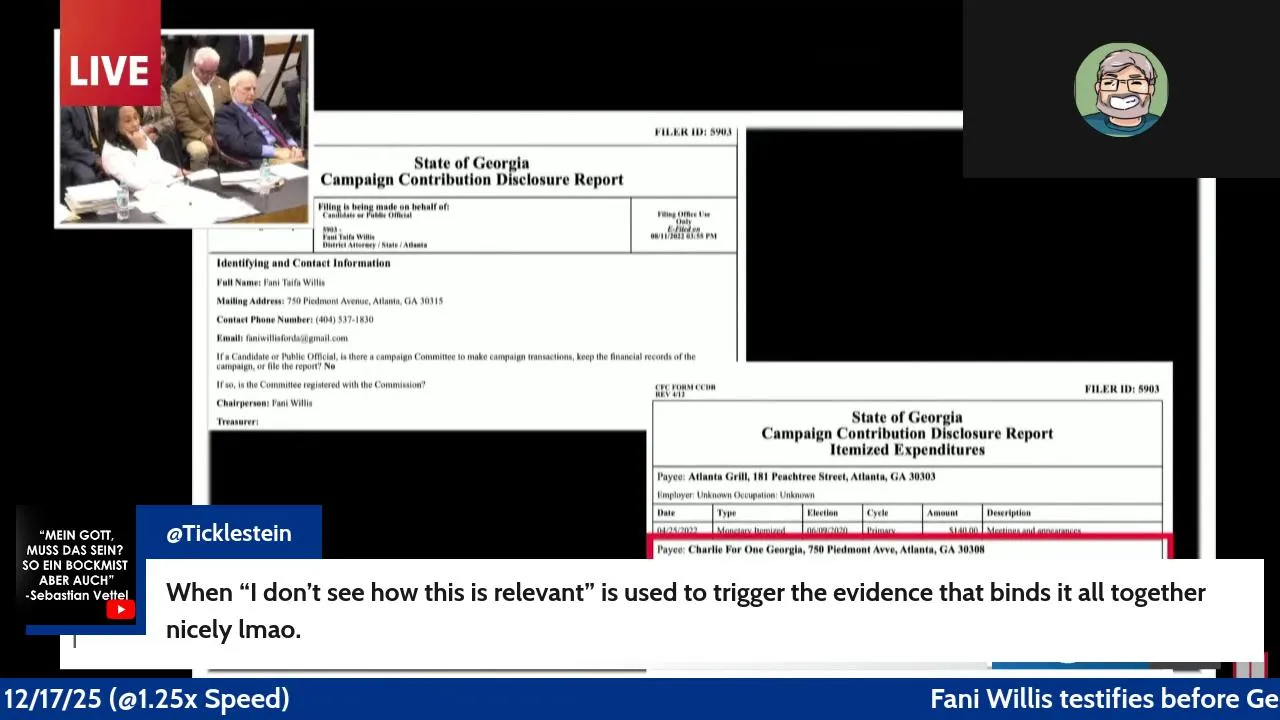Click the "Full Name: Fani Taifa Willis" line
Image resolution: width=1280 pixels, height=720 pixels.
(270, 283)
